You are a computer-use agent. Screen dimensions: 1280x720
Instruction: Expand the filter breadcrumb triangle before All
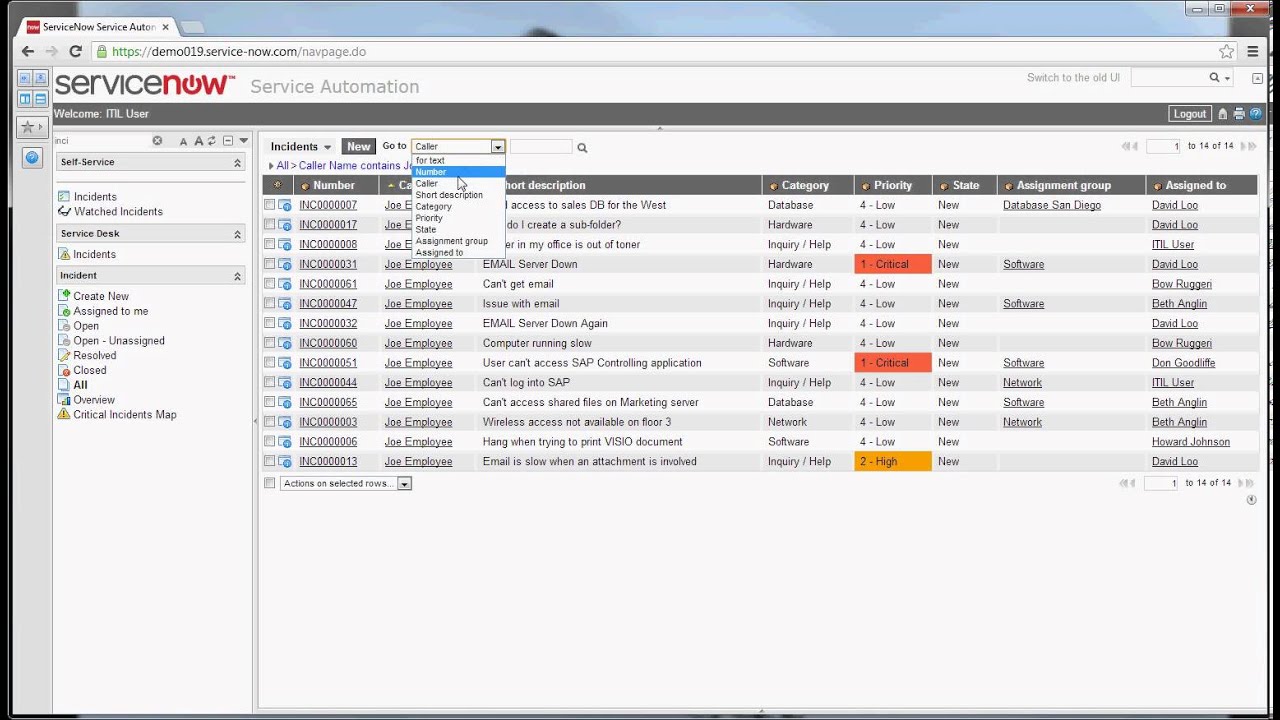pos(270,166)
